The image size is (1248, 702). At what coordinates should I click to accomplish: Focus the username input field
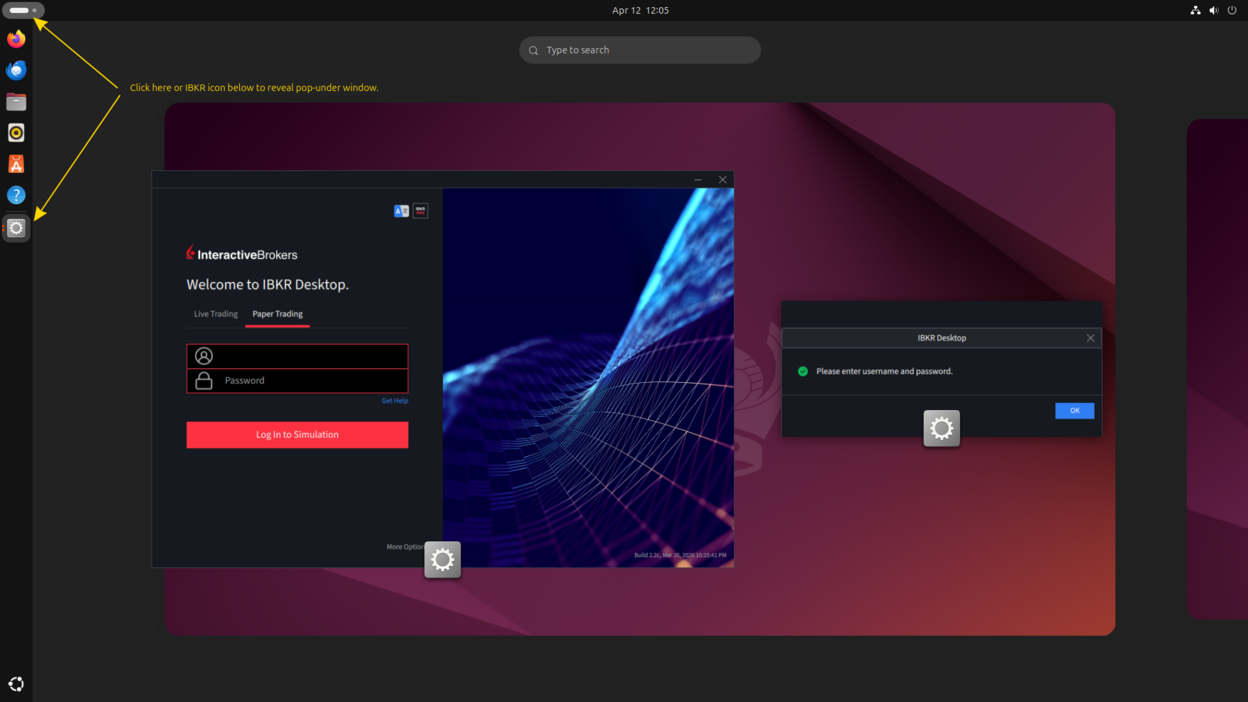pos(297,356)
